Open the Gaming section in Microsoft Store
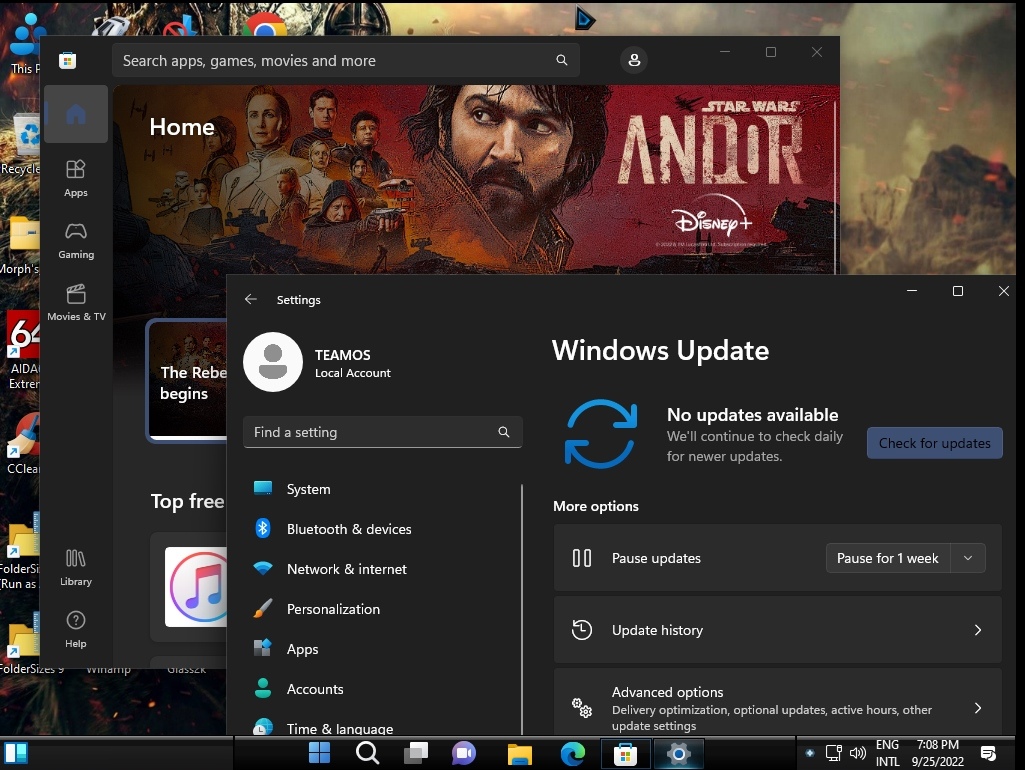Screen dimensions: 1025x770 click(76, 239)
